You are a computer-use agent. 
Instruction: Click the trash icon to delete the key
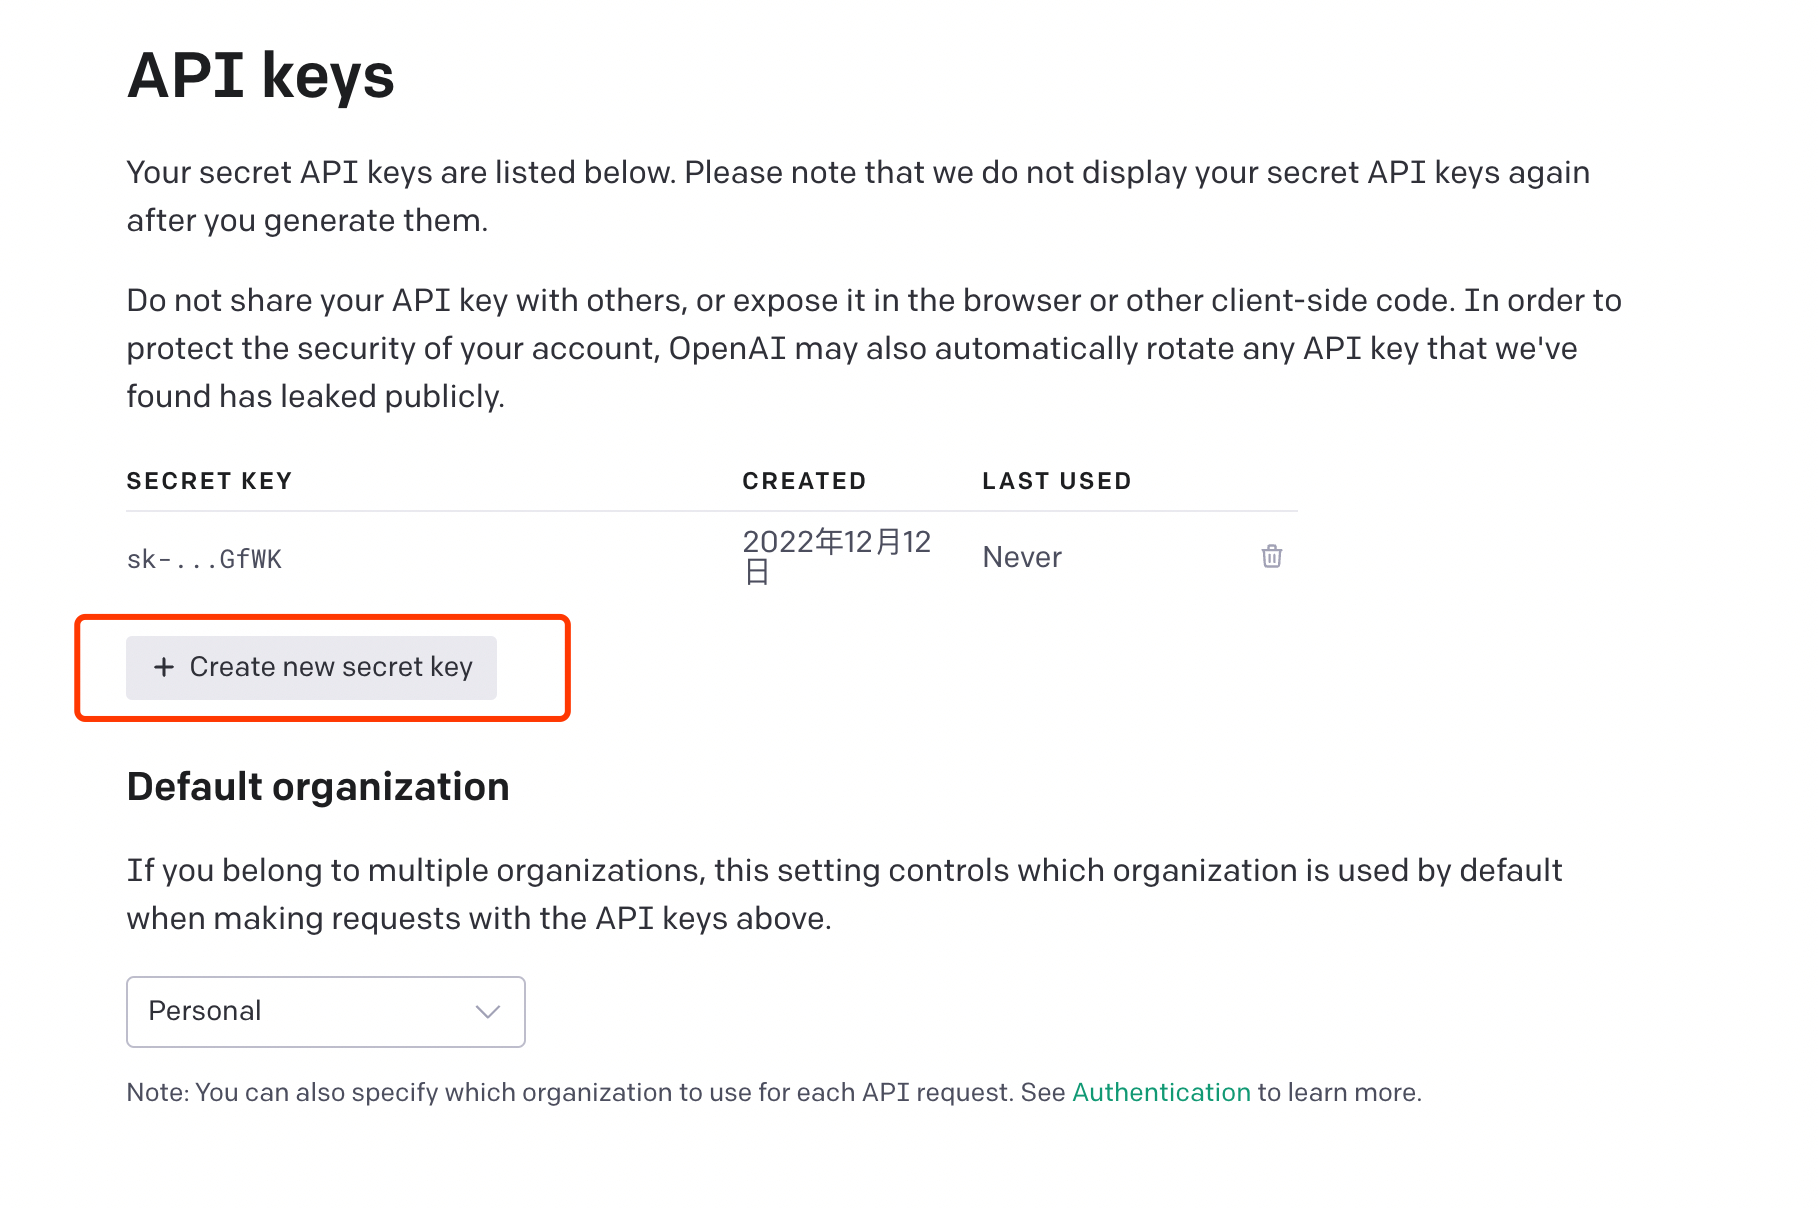(1271, 556)
